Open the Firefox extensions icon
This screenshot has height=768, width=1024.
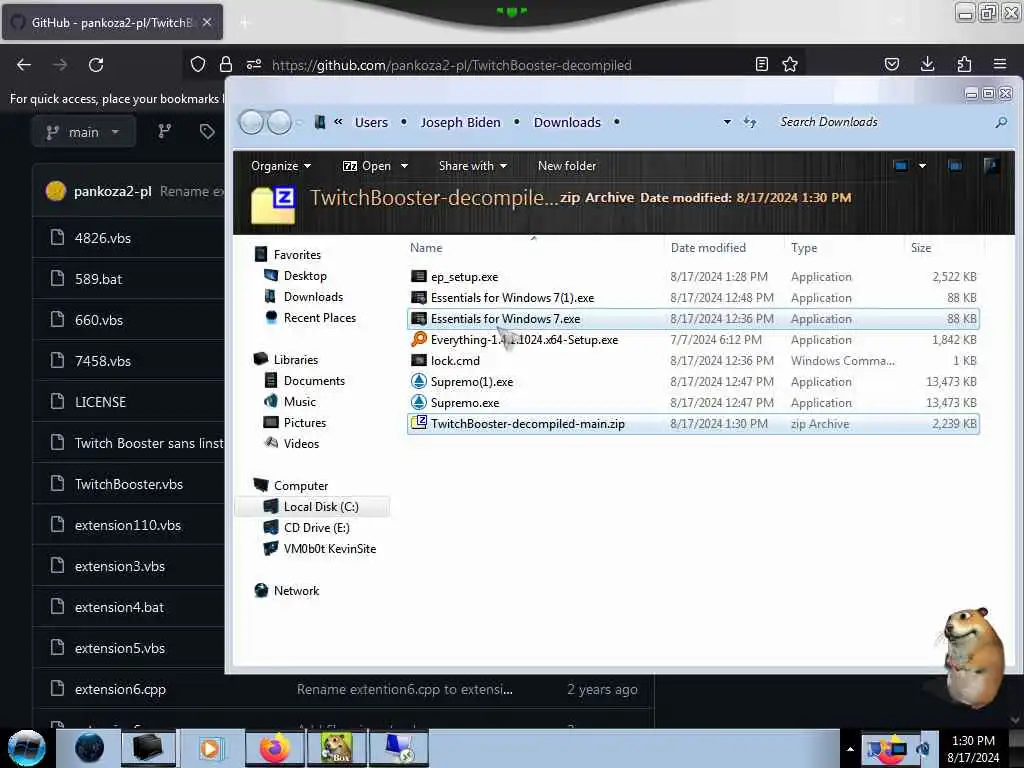coord(964,64)
